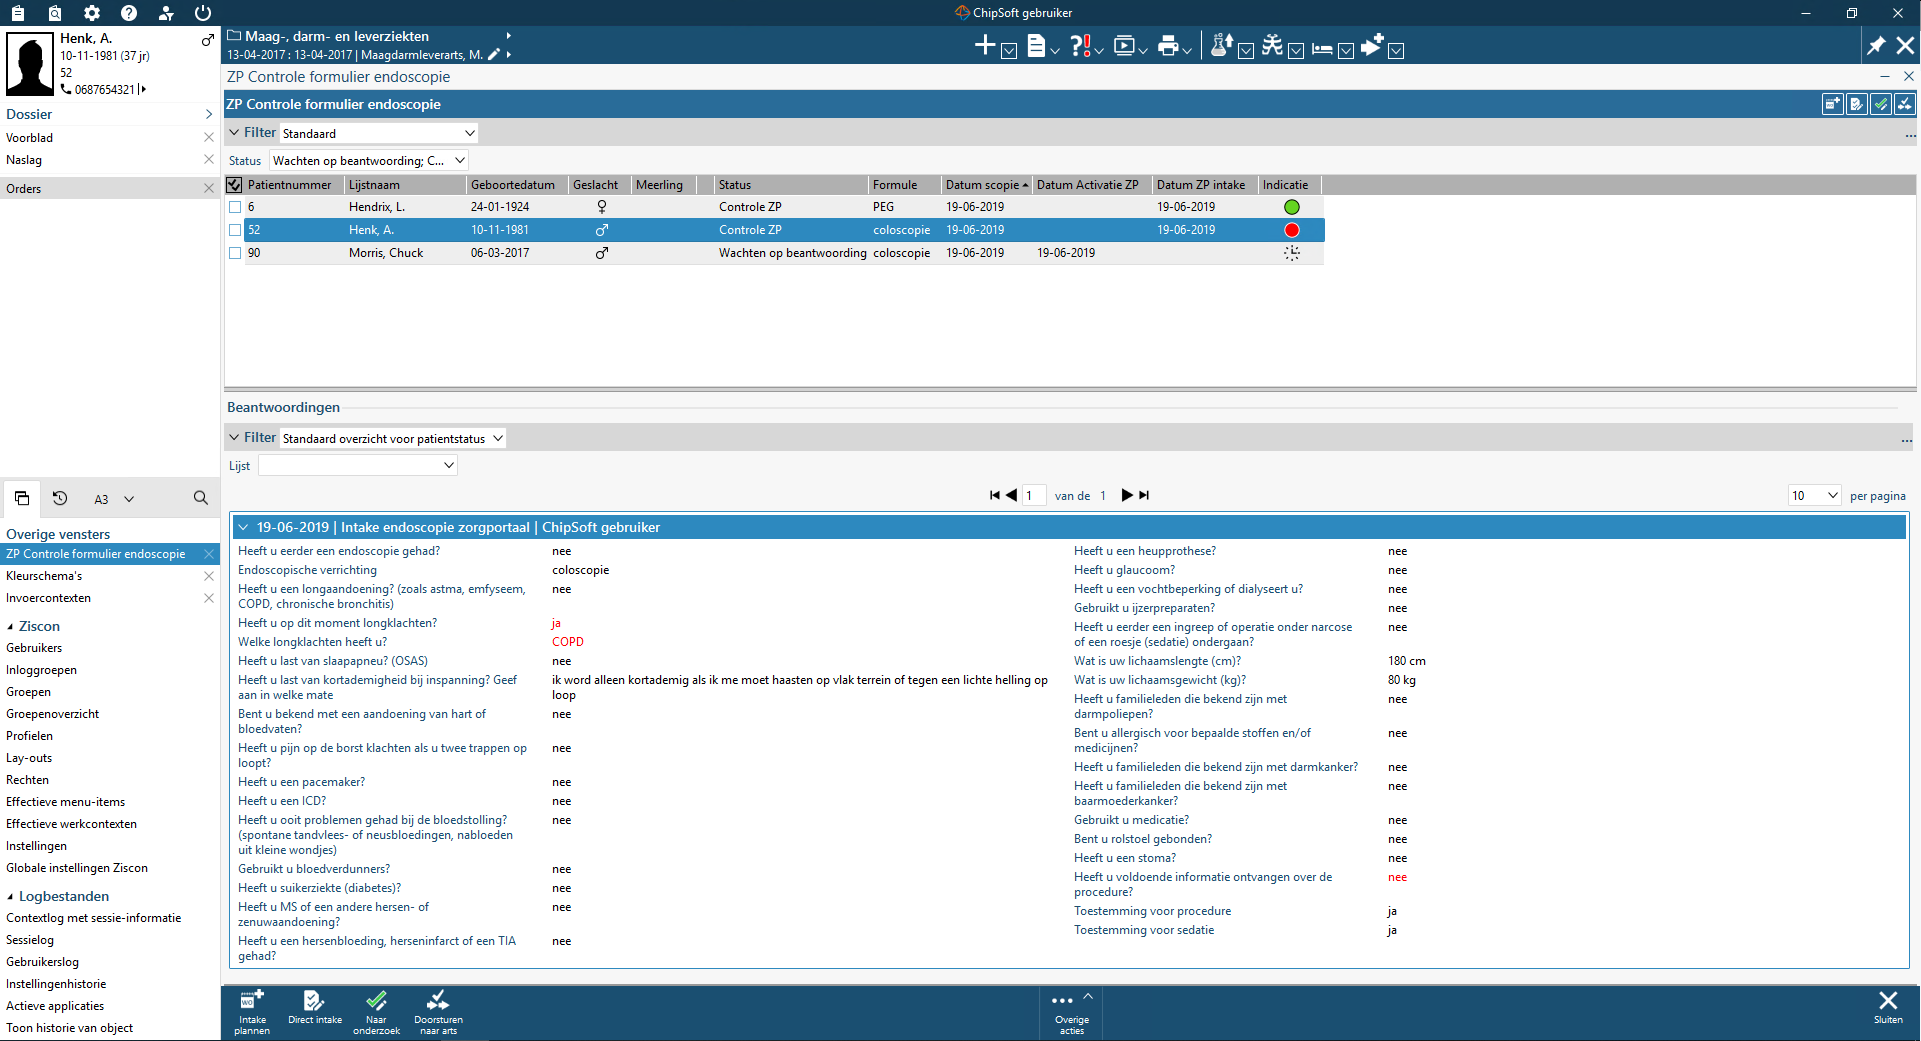Click Naar onderzoek button
The height and width of the screenshot is (1041, 1921).
coord(376,1012)
